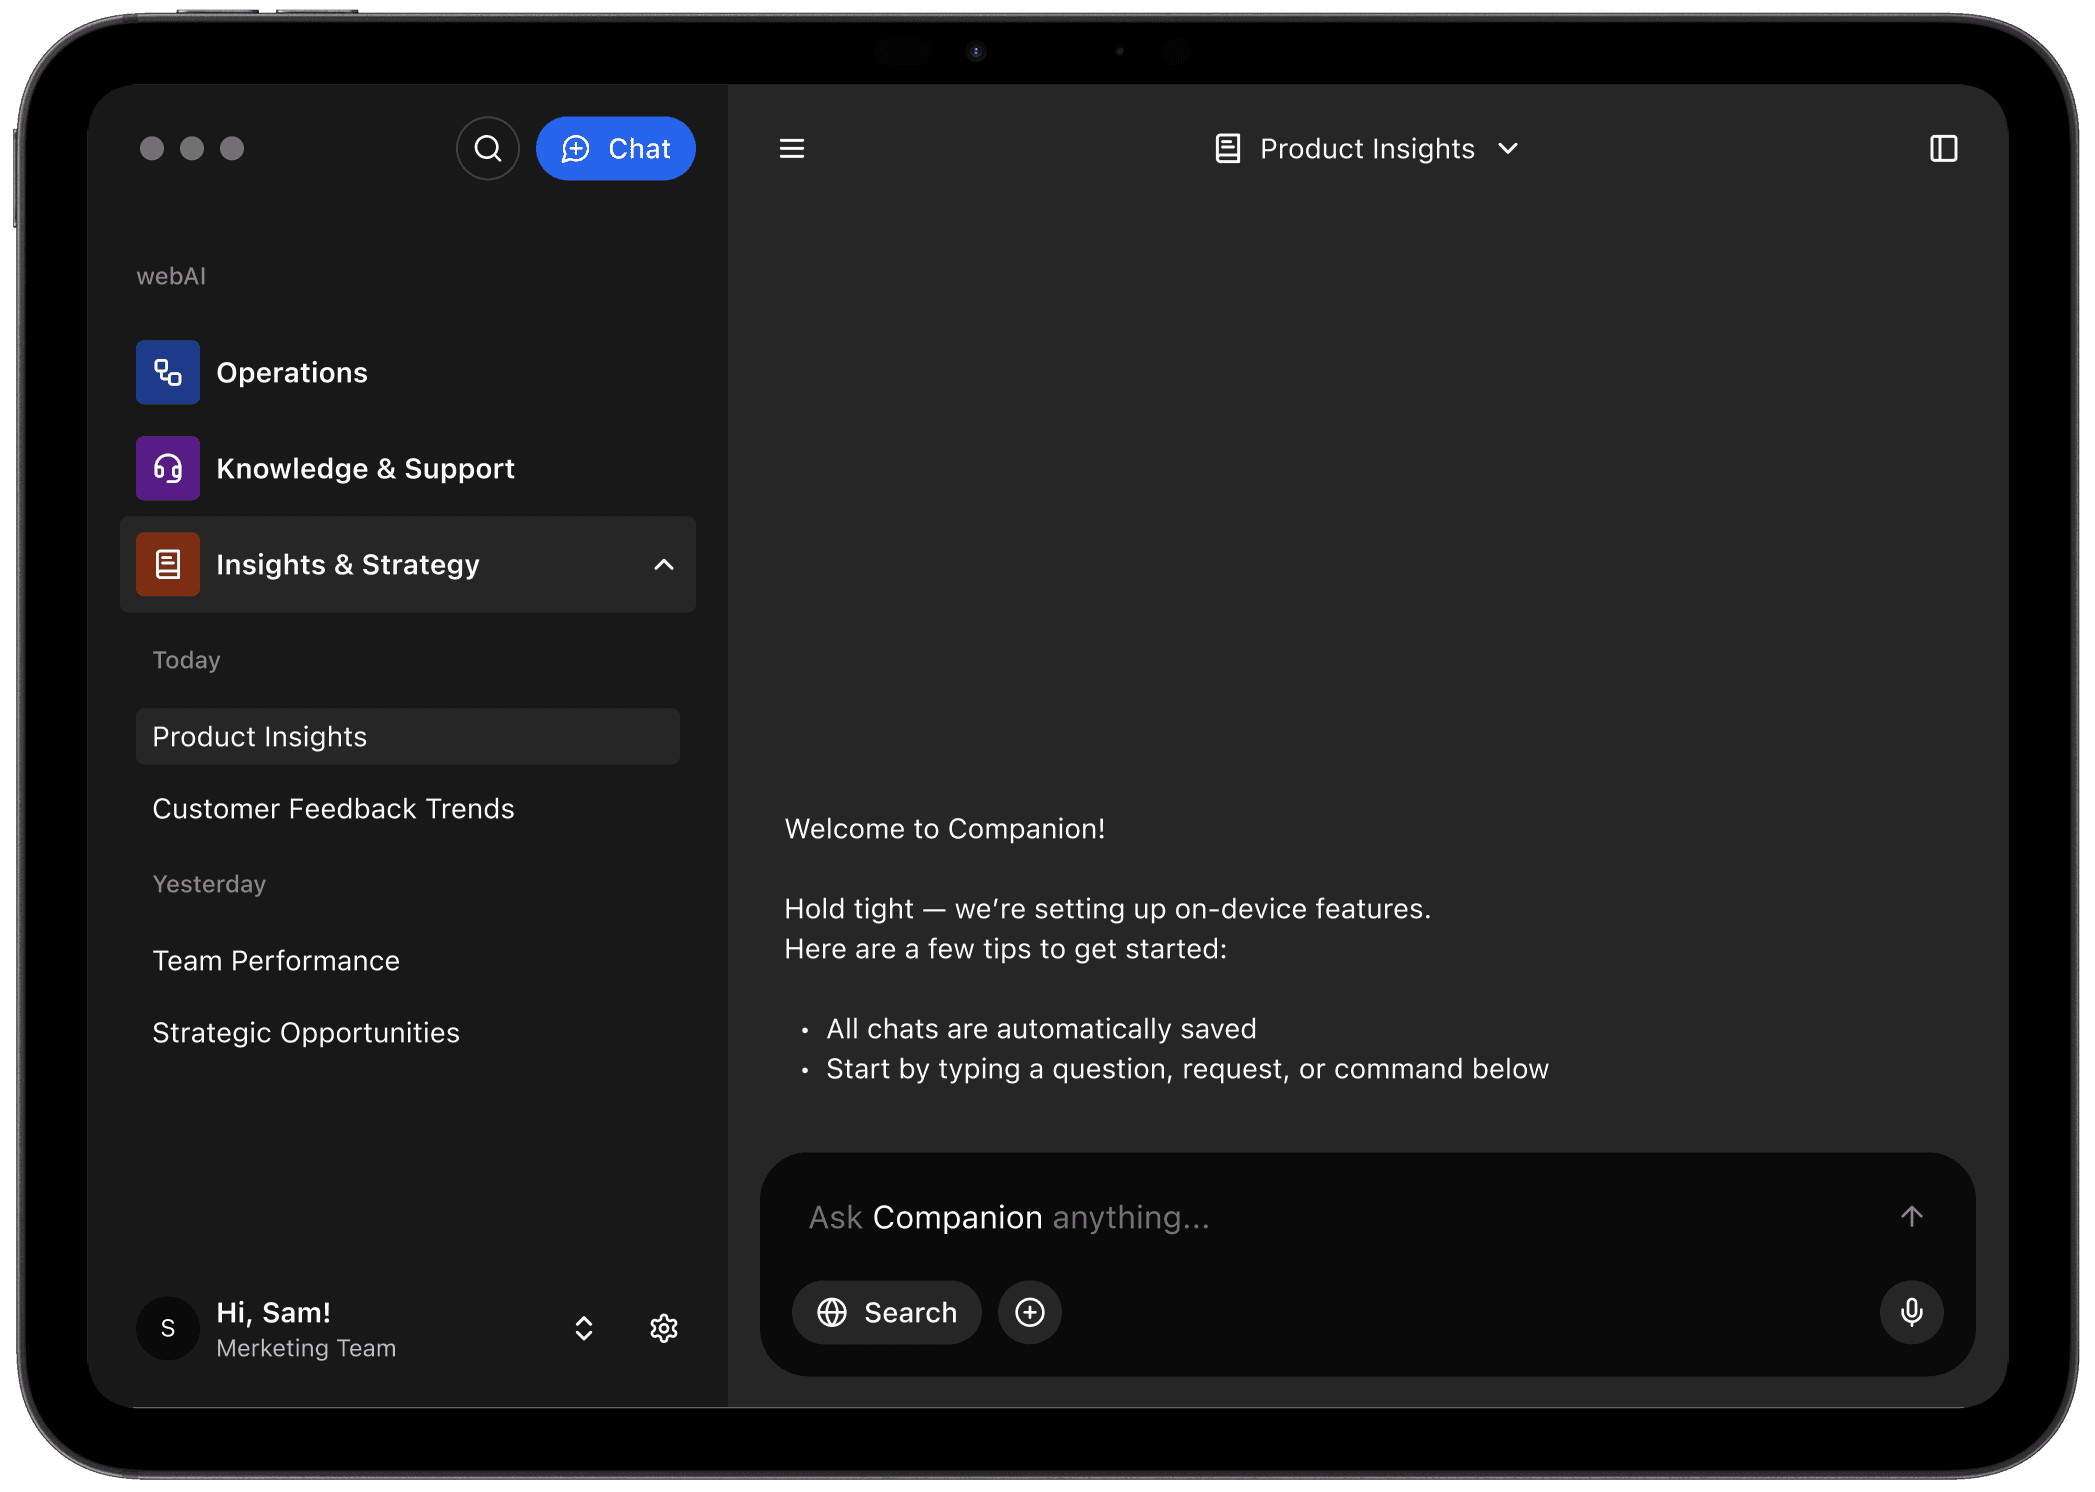Screen dimensions: 2095x1492
Task: Click Sam's profile avatar
Action: (x=167, y=1328)
